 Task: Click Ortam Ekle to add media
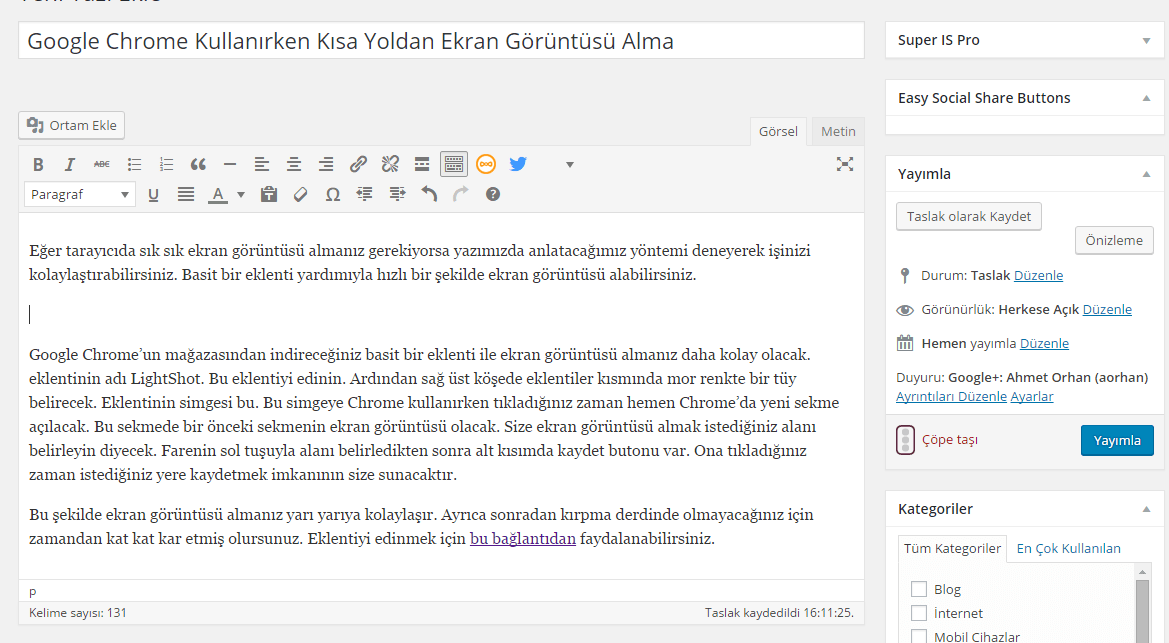pyautogui.click(x=72, y=125)
